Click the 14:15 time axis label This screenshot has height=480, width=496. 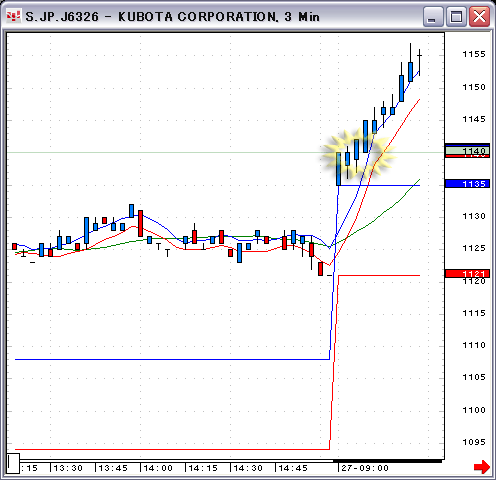click(x=203, y=468)
